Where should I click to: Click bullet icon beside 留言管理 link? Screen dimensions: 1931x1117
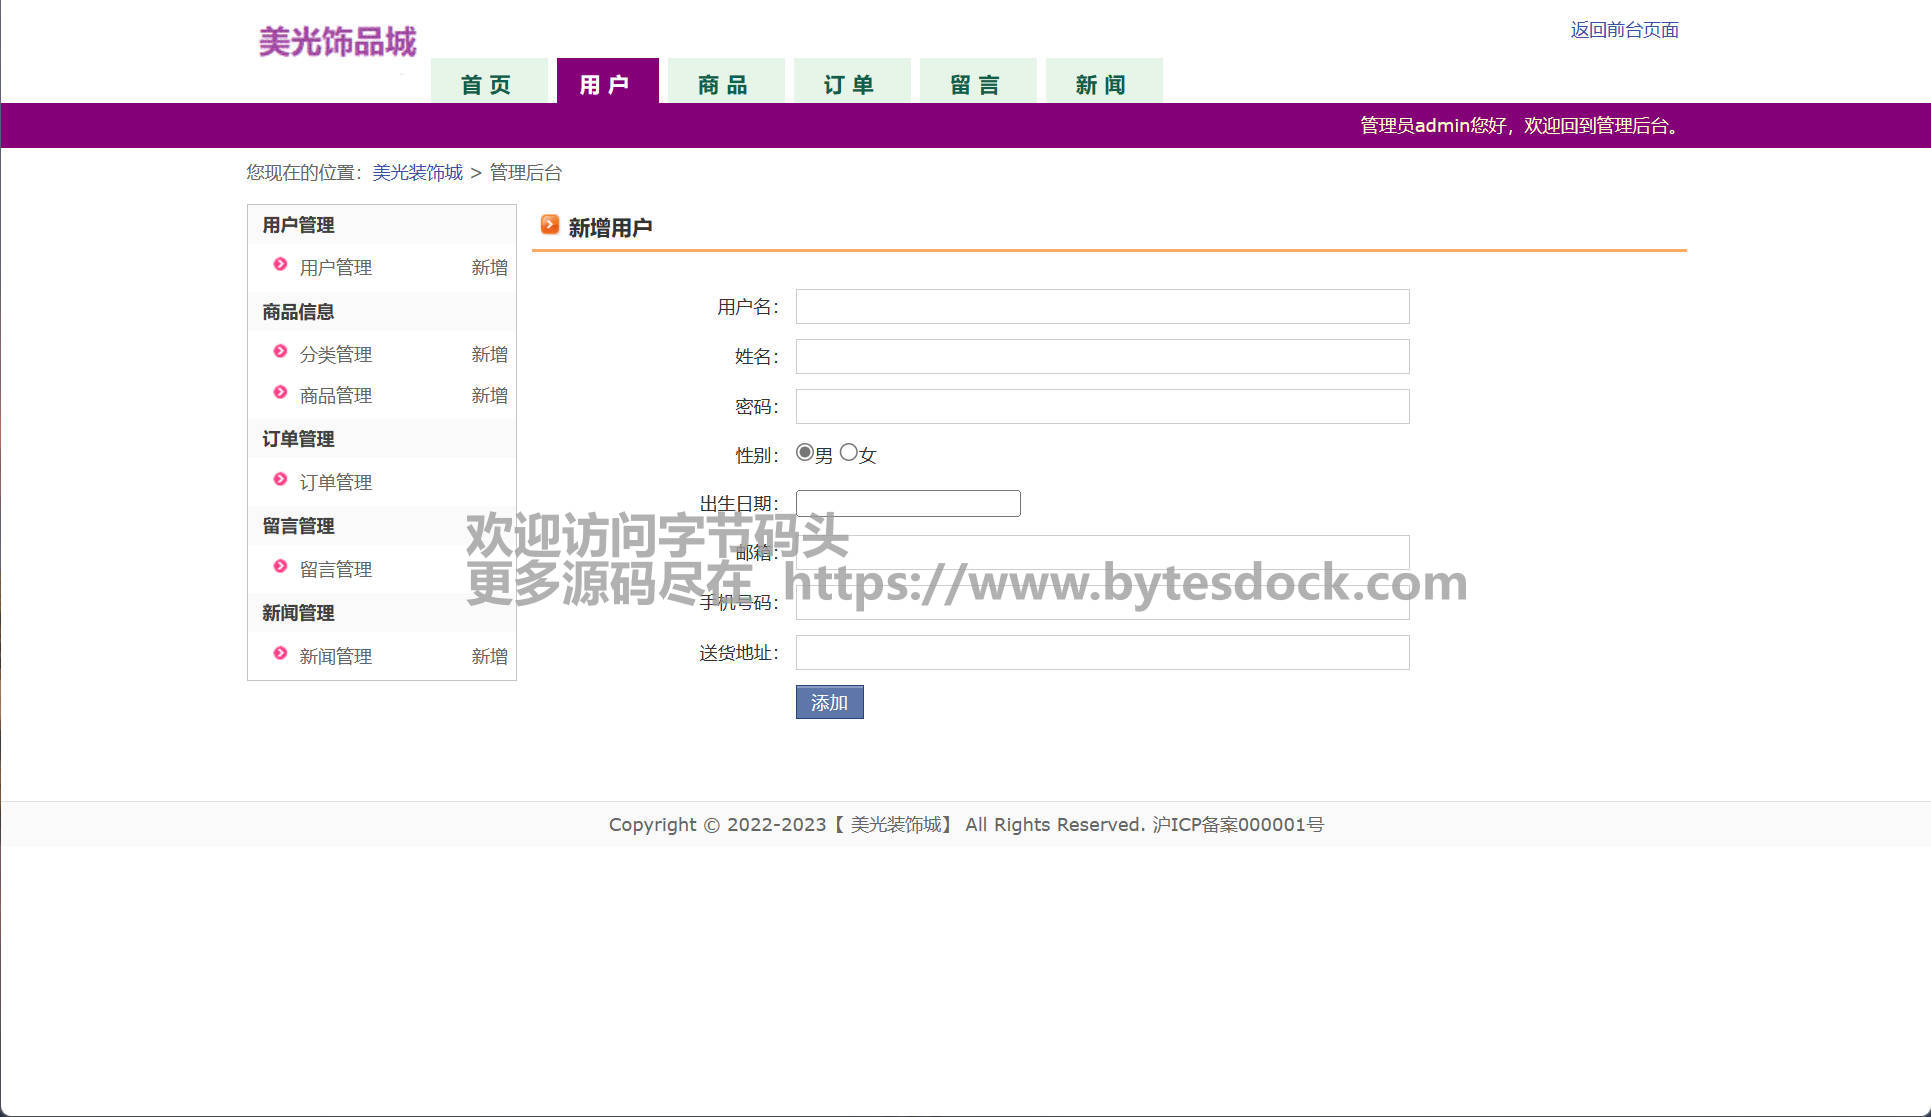coord(280,567)
